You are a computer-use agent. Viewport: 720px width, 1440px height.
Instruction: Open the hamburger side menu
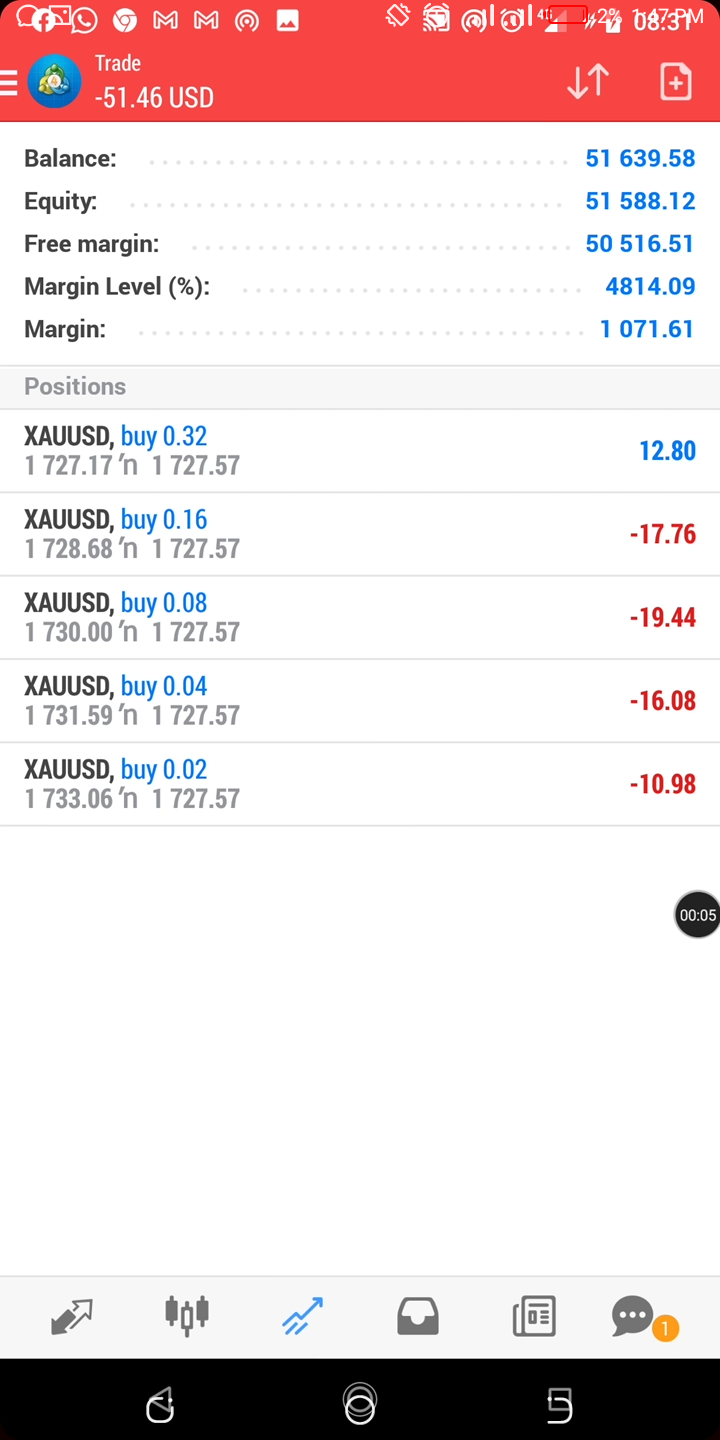click(8, 82)
